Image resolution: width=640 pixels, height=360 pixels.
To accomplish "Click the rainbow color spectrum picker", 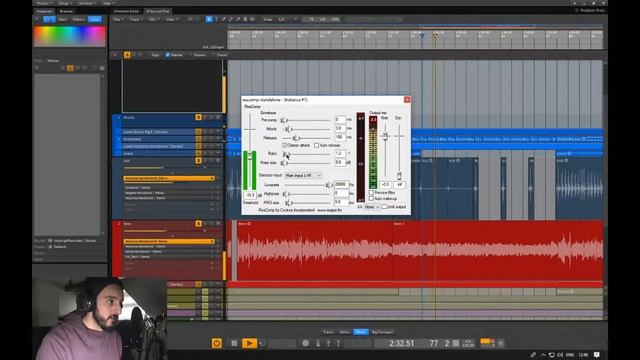I will pos(70,36).
